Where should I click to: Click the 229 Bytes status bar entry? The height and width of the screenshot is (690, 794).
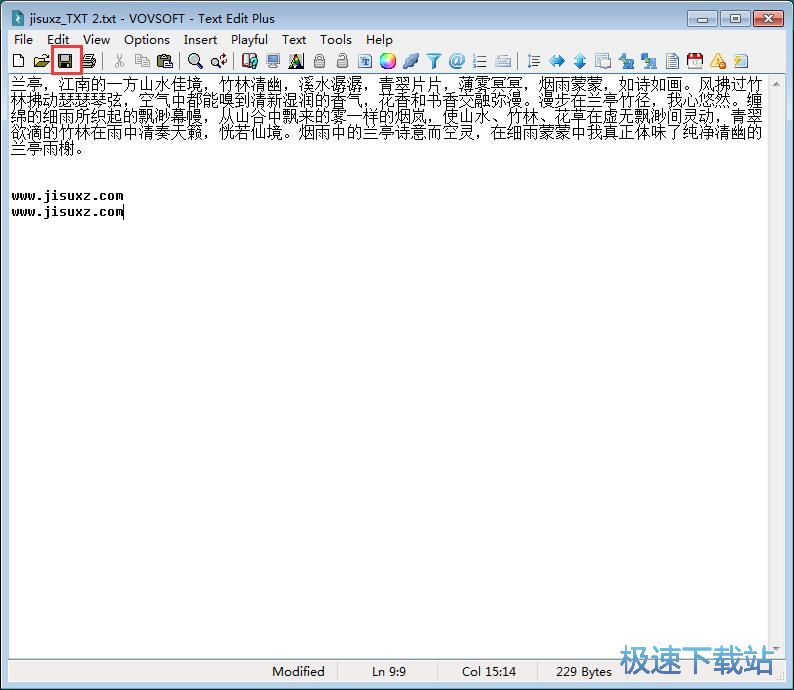coord(583,671)
